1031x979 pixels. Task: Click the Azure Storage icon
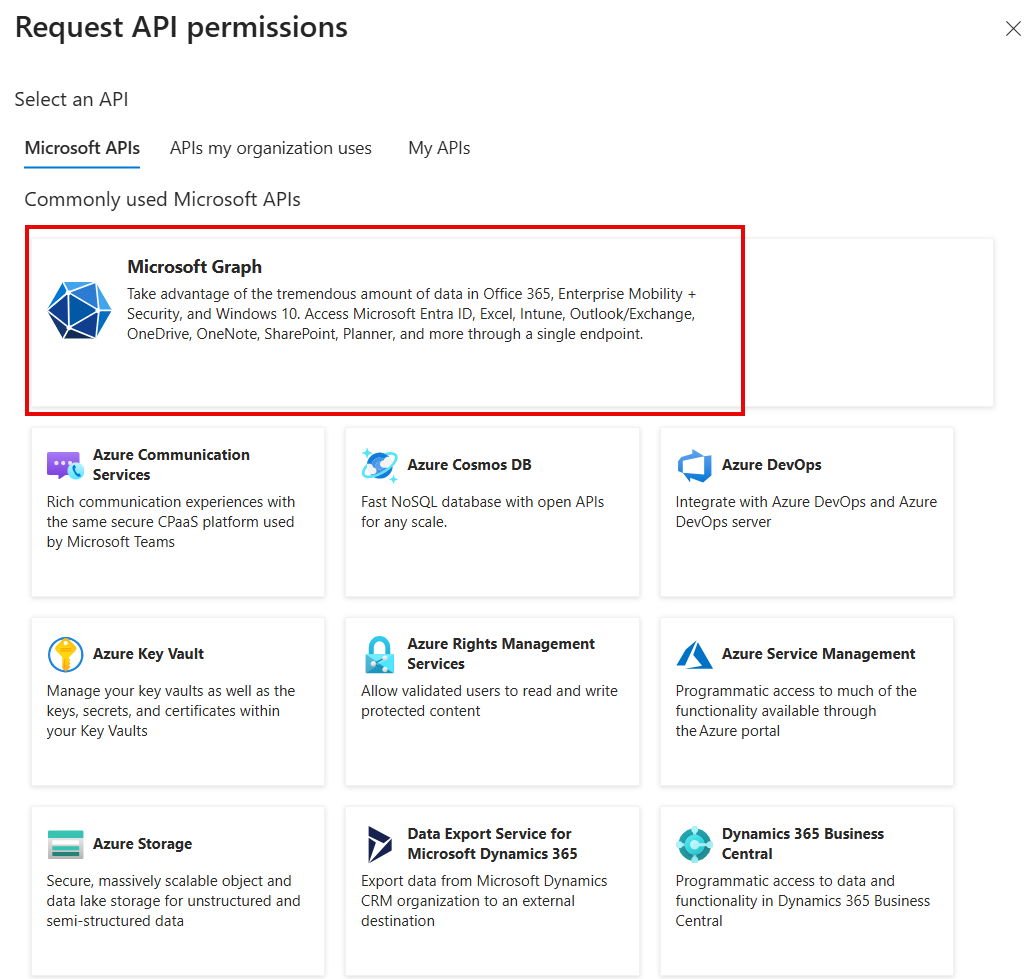click(65, 844)
